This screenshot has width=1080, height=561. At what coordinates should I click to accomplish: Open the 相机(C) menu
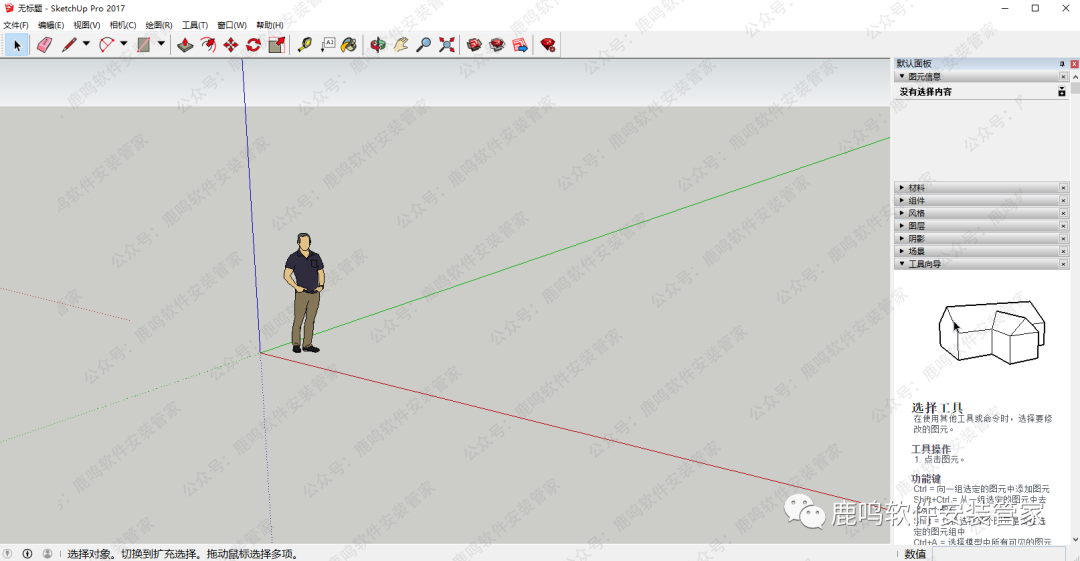123,25
